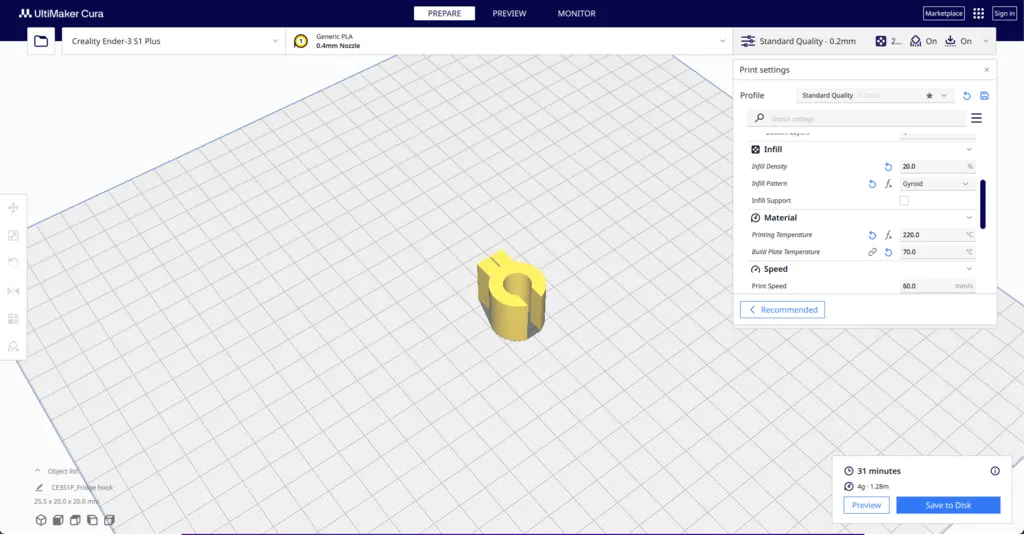Click the pencil rename icon beside CE3S1P_Fridge hook

tap(39, 487)
